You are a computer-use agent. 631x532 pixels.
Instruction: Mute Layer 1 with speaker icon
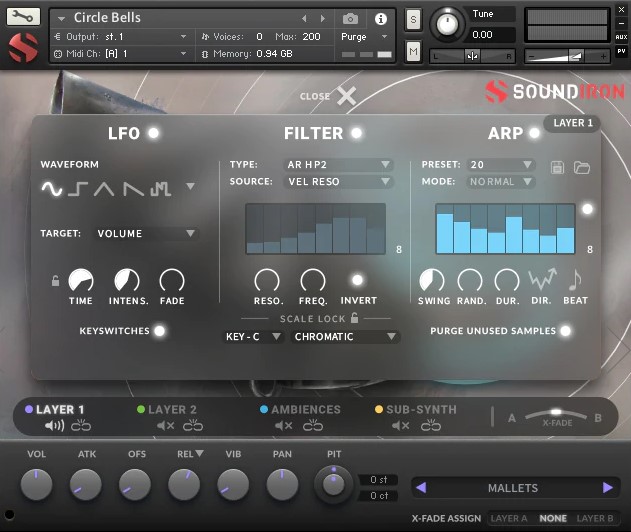[x=54, y=425]
